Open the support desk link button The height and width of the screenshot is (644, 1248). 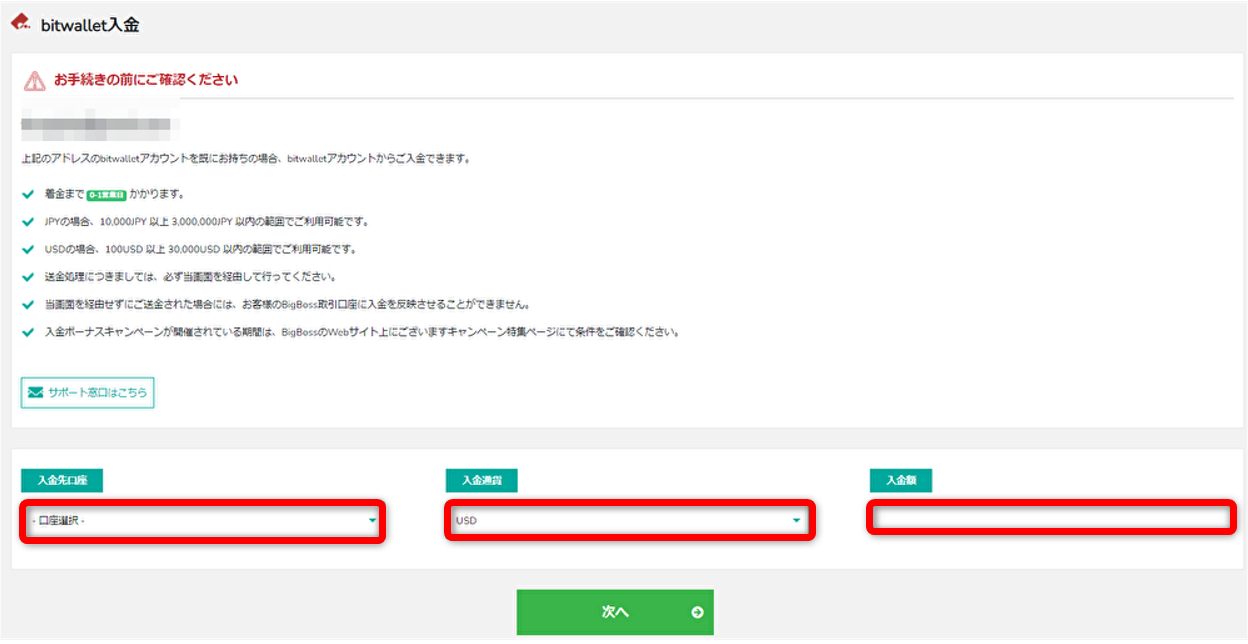(88, 393)
